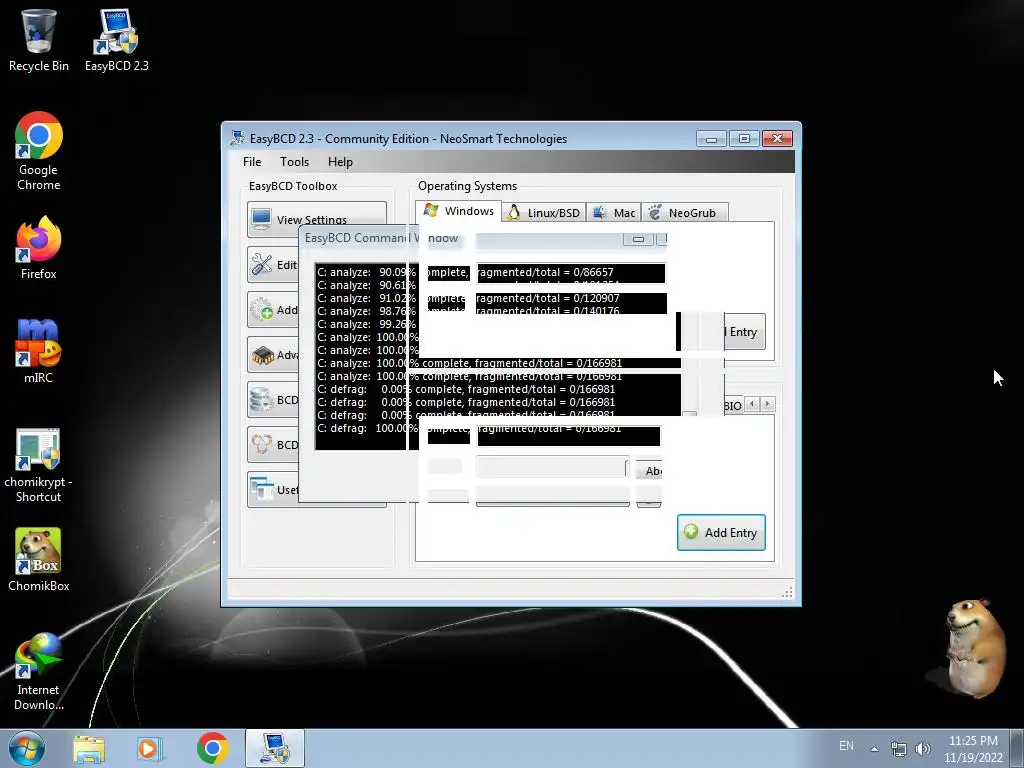Open the Help menu
Image resolution: width=1024 pixels, height=768 pixels.
[340, 162]
